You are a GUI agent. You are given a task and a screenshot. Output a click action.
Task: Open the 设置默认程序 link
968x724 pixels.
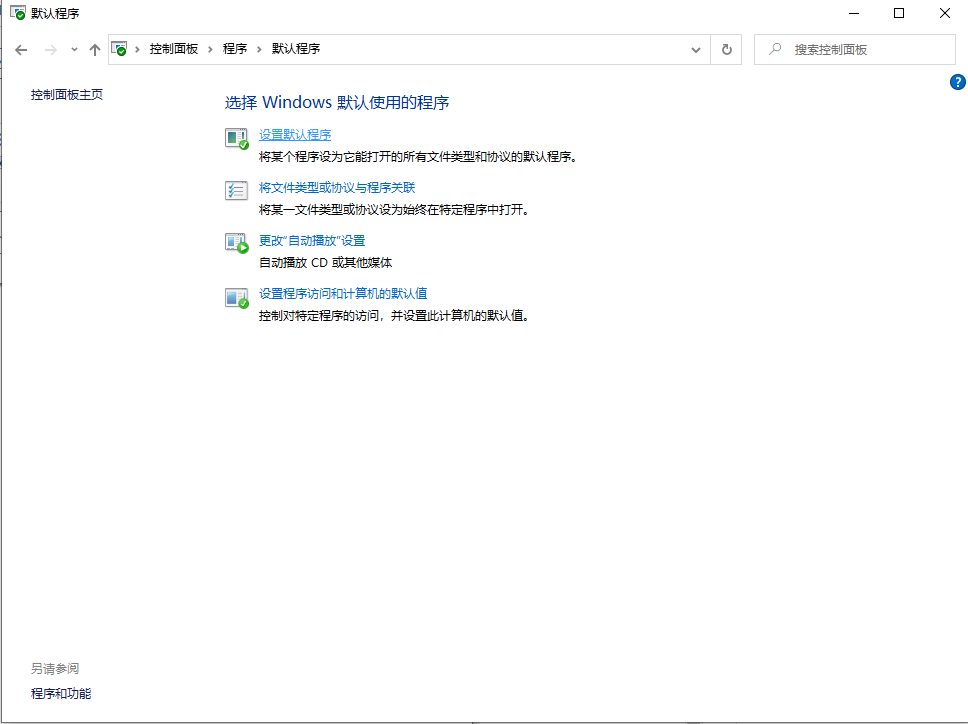(295, 134)
